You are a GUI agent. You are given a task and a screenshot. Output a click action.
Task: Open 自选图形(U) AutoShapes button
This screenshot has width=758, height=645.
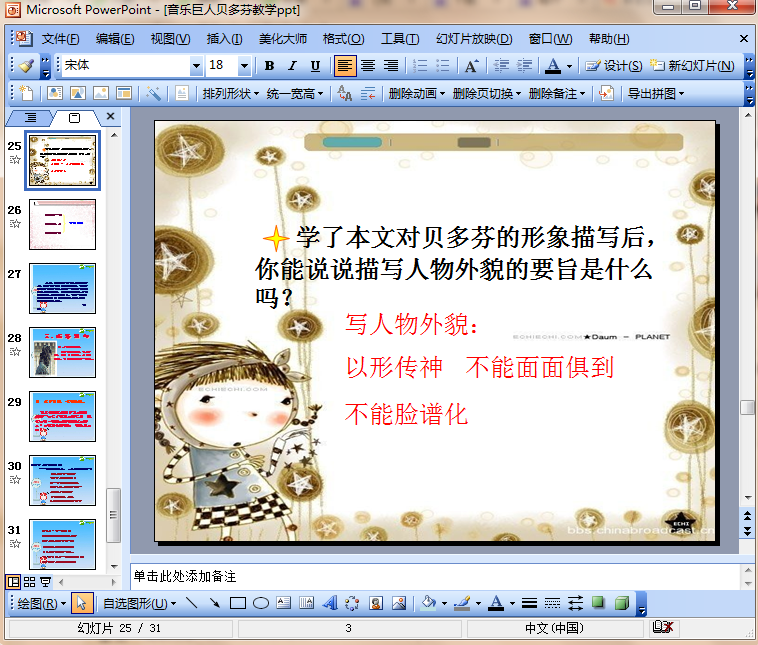[139, 603]
